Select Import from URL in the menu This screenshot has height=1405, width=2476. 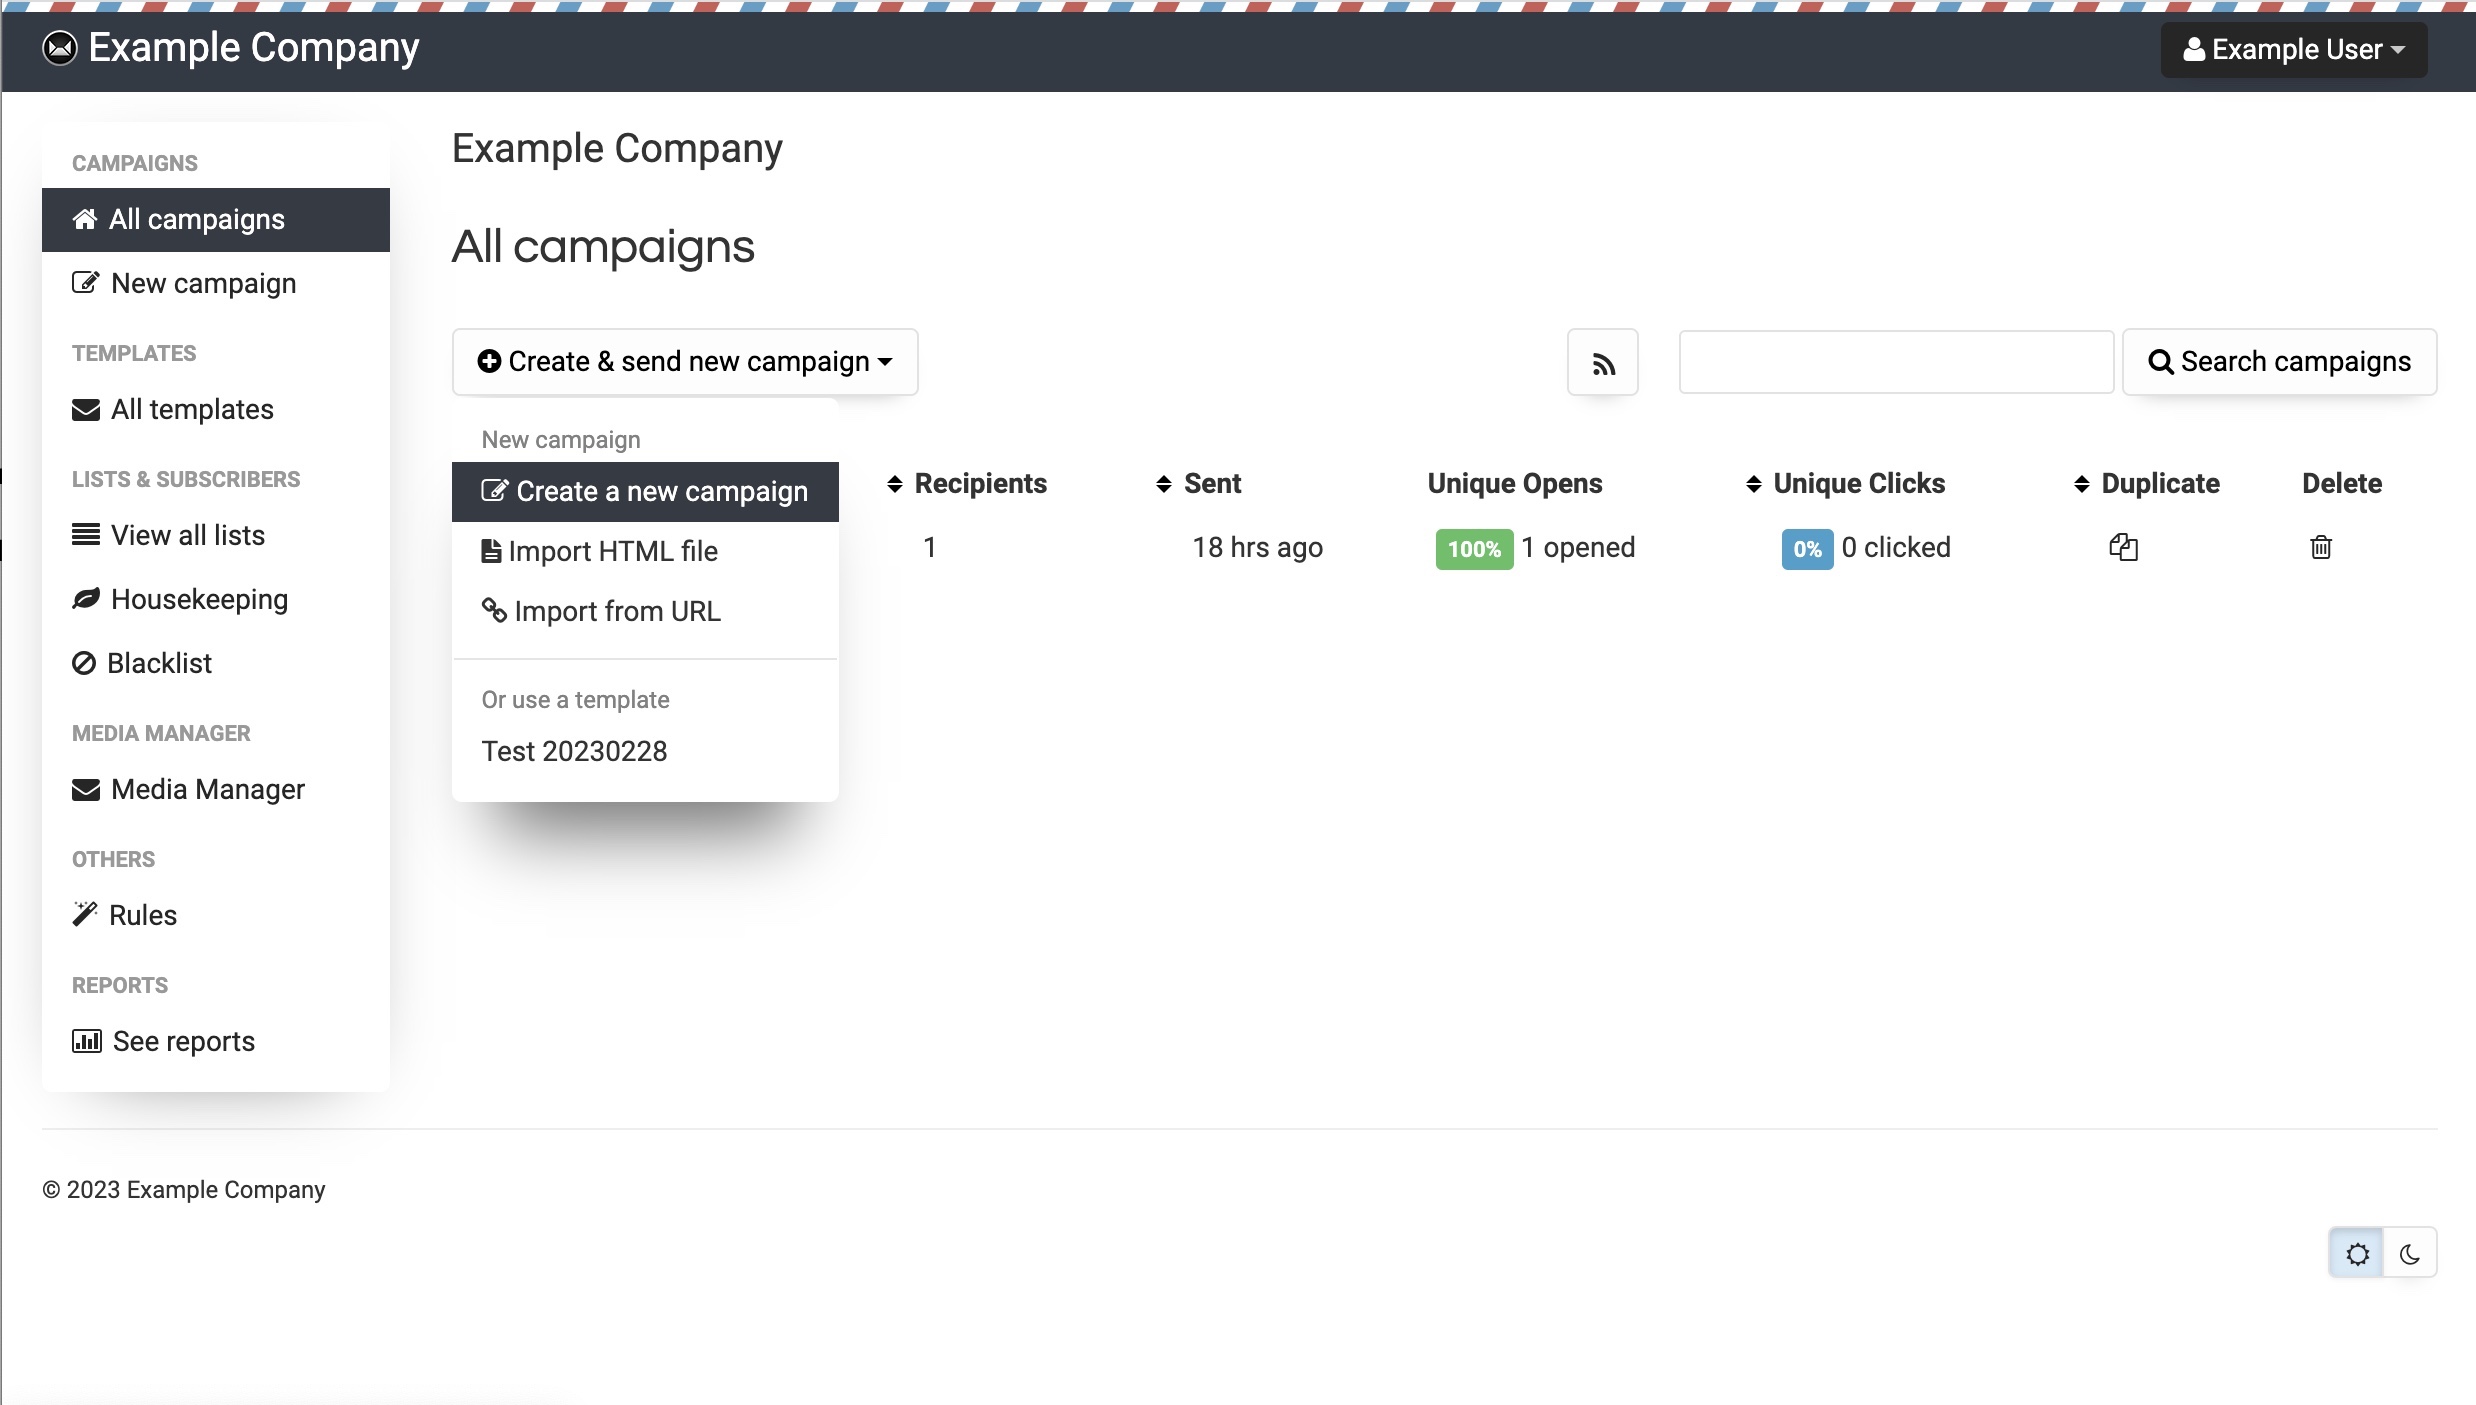pyautogui.click(x=616, y=610)
